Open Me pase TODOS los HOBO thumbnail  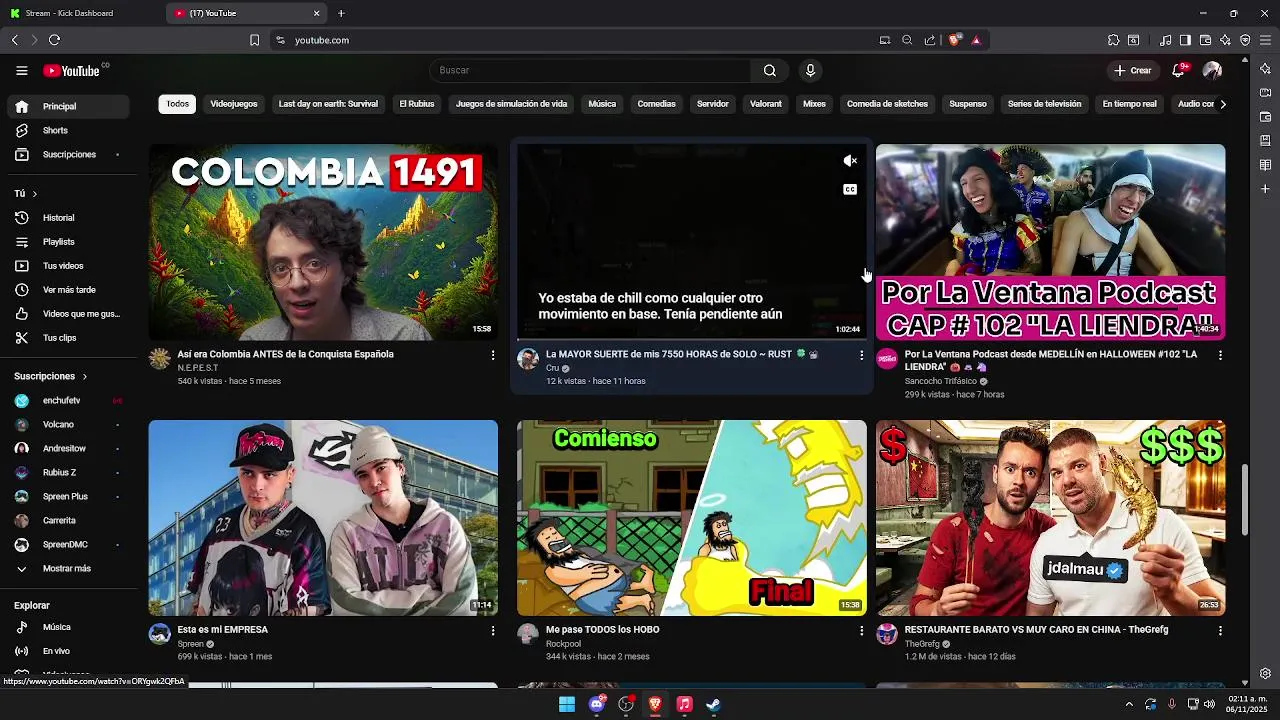pos(691,518)
